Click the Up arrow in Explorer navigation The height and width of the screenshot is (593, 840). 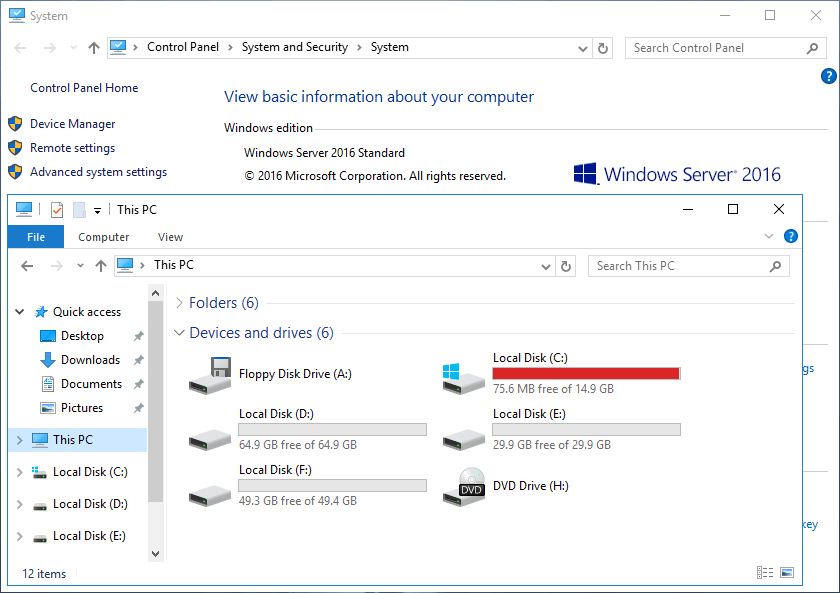tap(100, 266)
